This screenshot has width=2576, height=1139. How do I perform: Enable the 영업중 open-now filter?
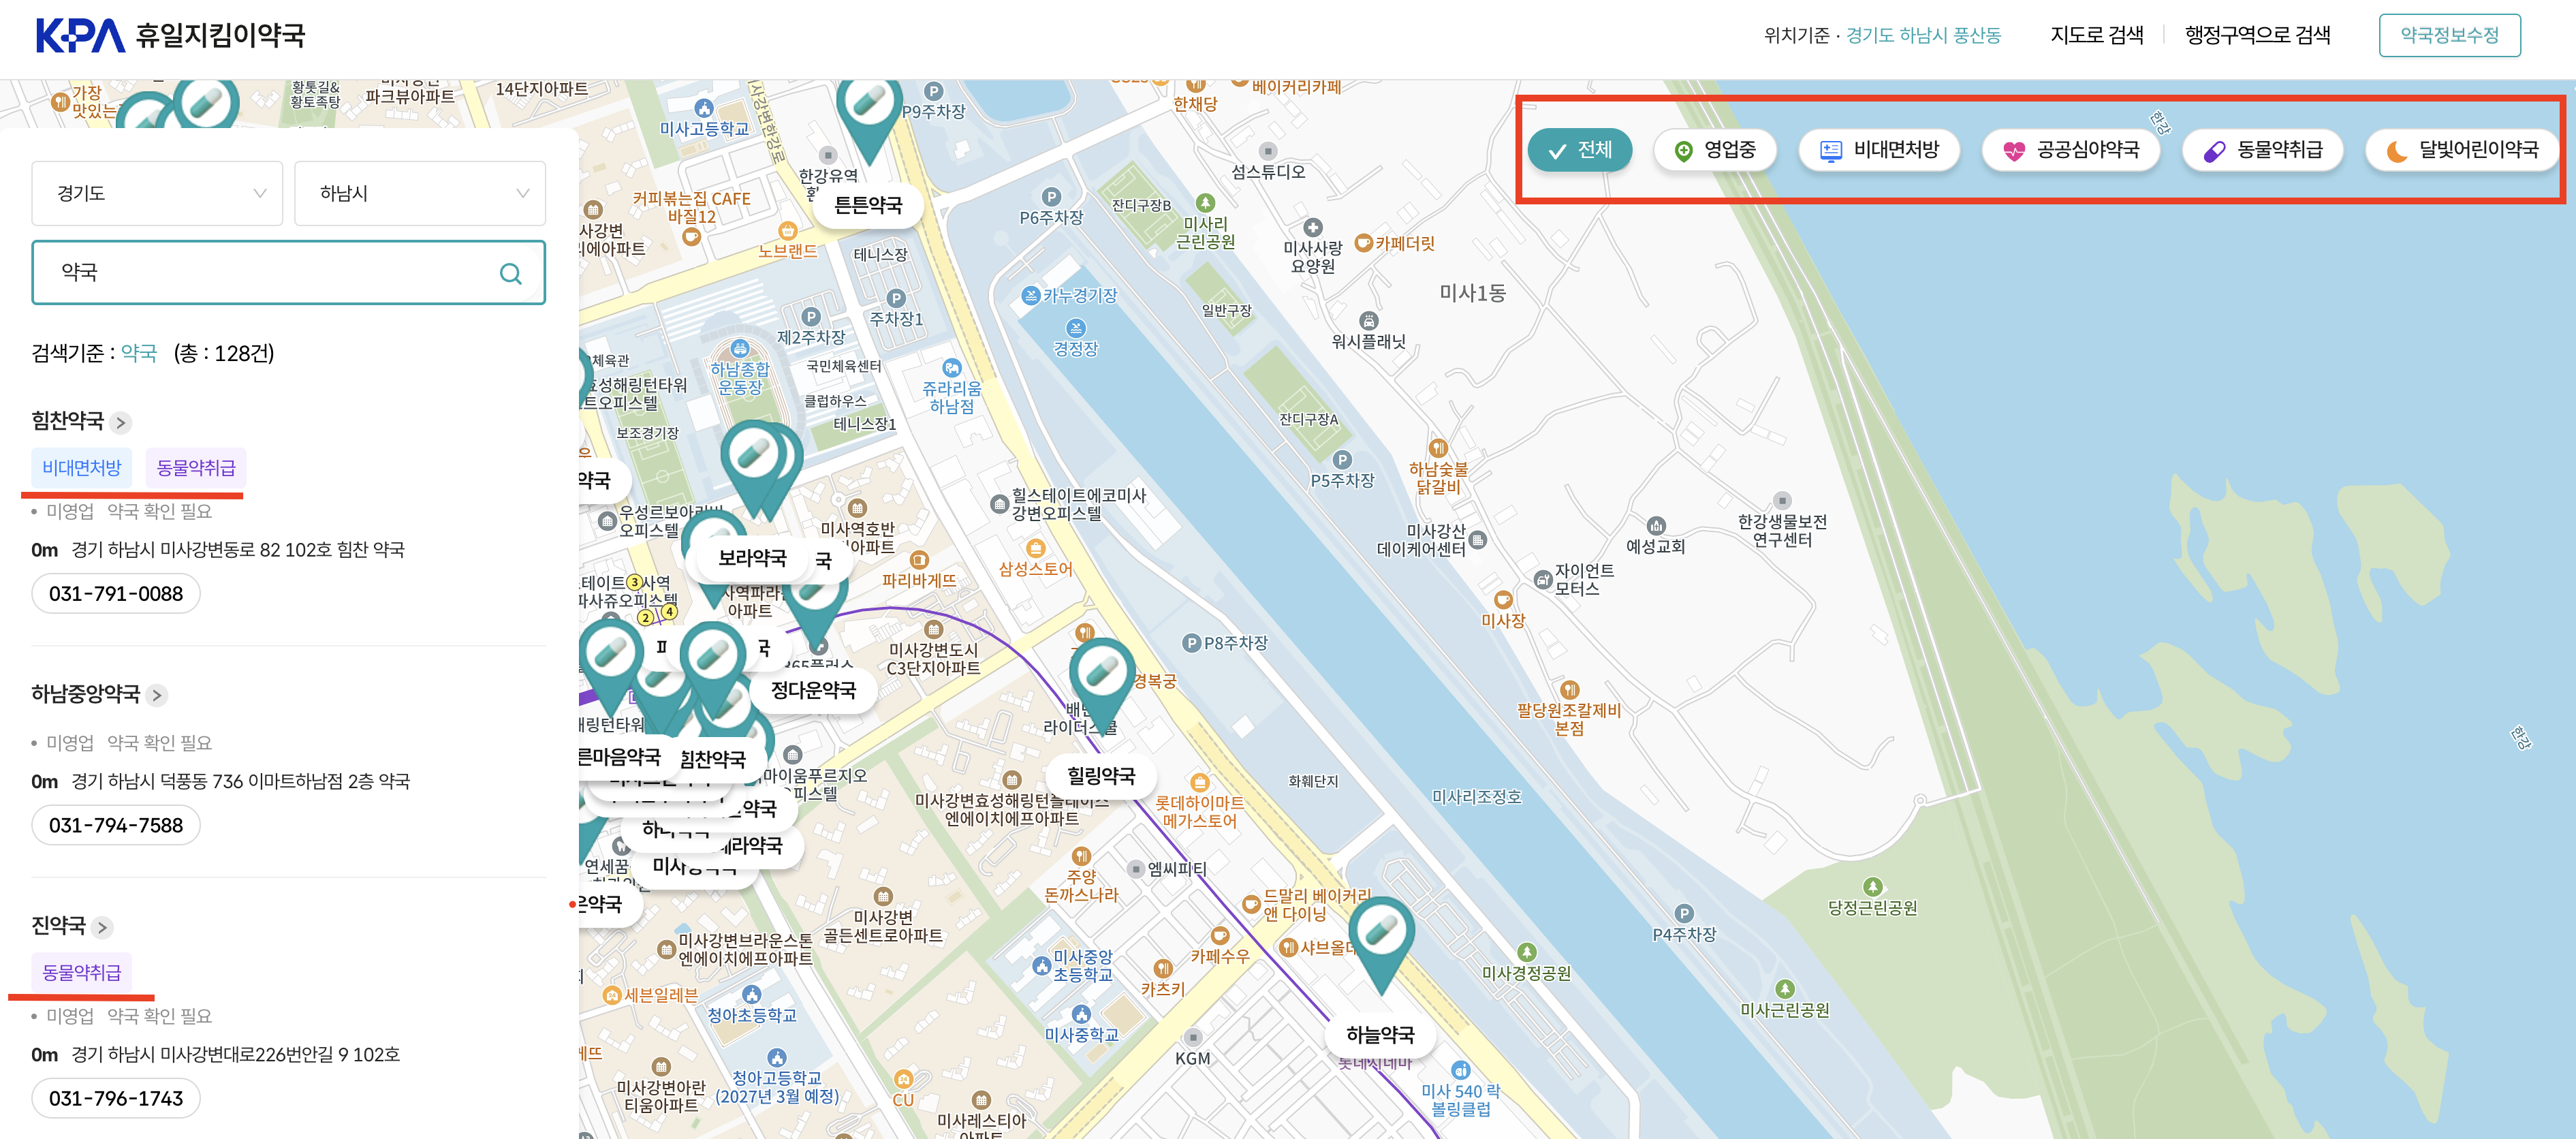pos(1715,150)
